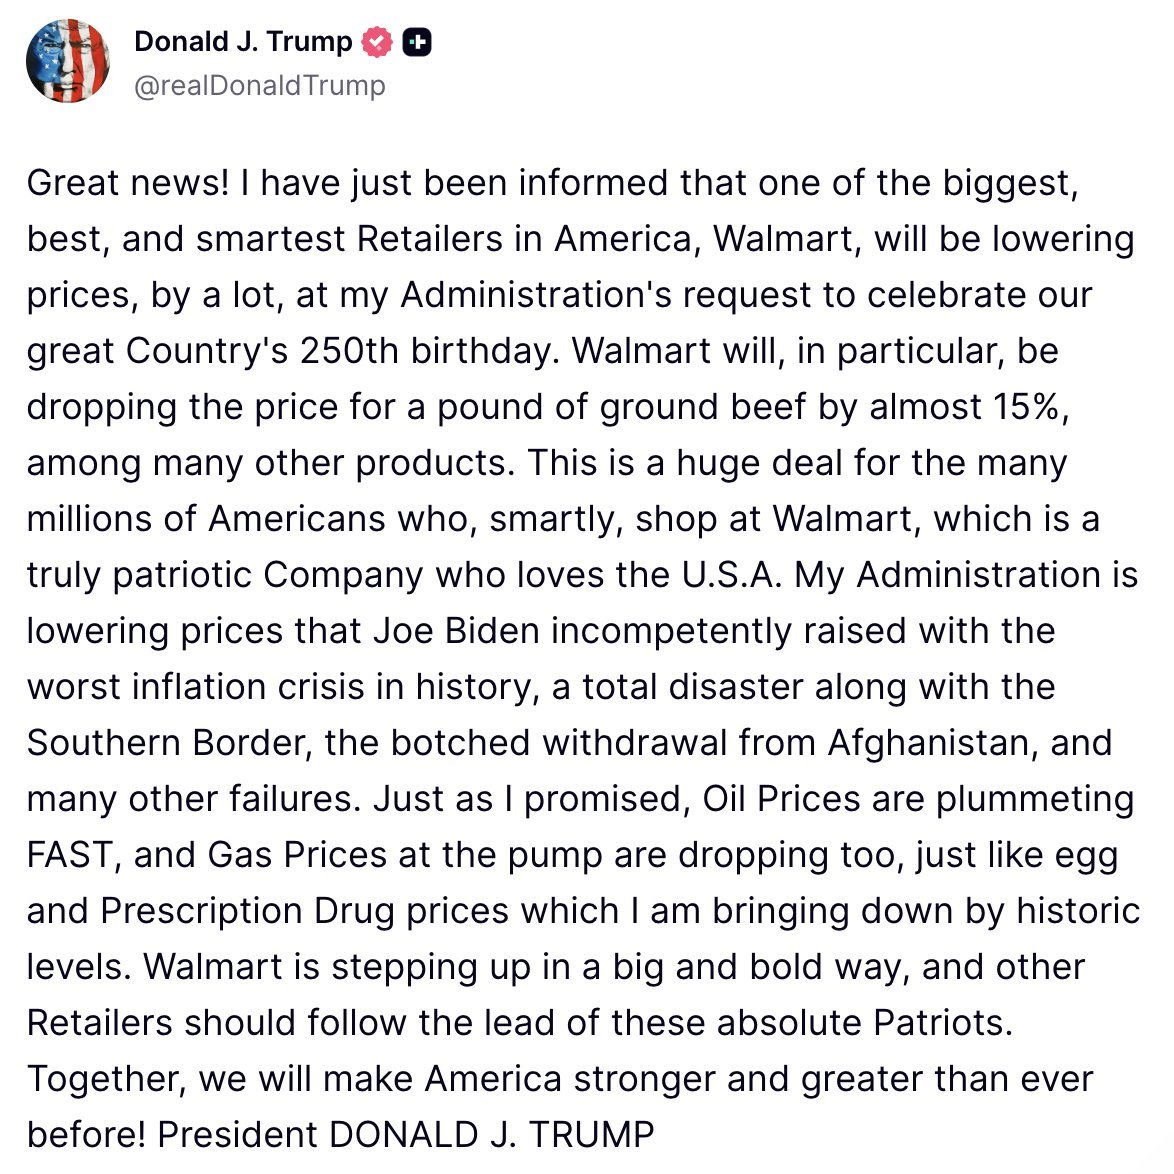
Task: Click the 'Great news!' opening text
Action: tap(128, 183)
